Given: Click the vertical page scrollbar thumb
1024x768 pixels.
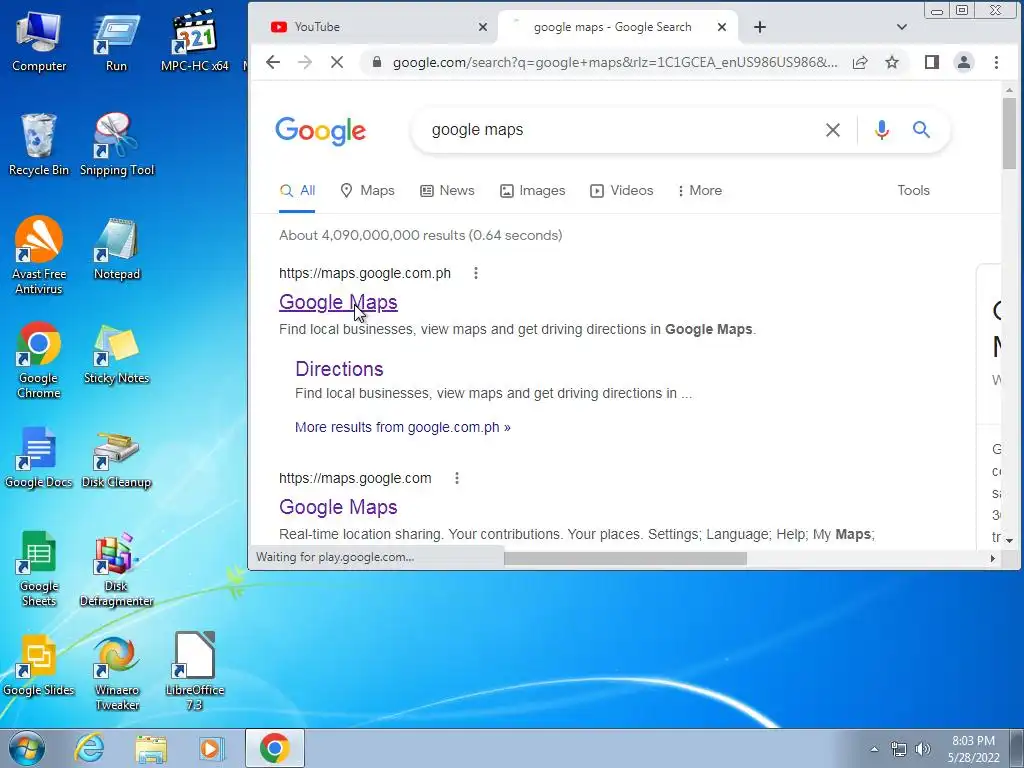Looking at the screenshot, I should (x=1009, y=134).
